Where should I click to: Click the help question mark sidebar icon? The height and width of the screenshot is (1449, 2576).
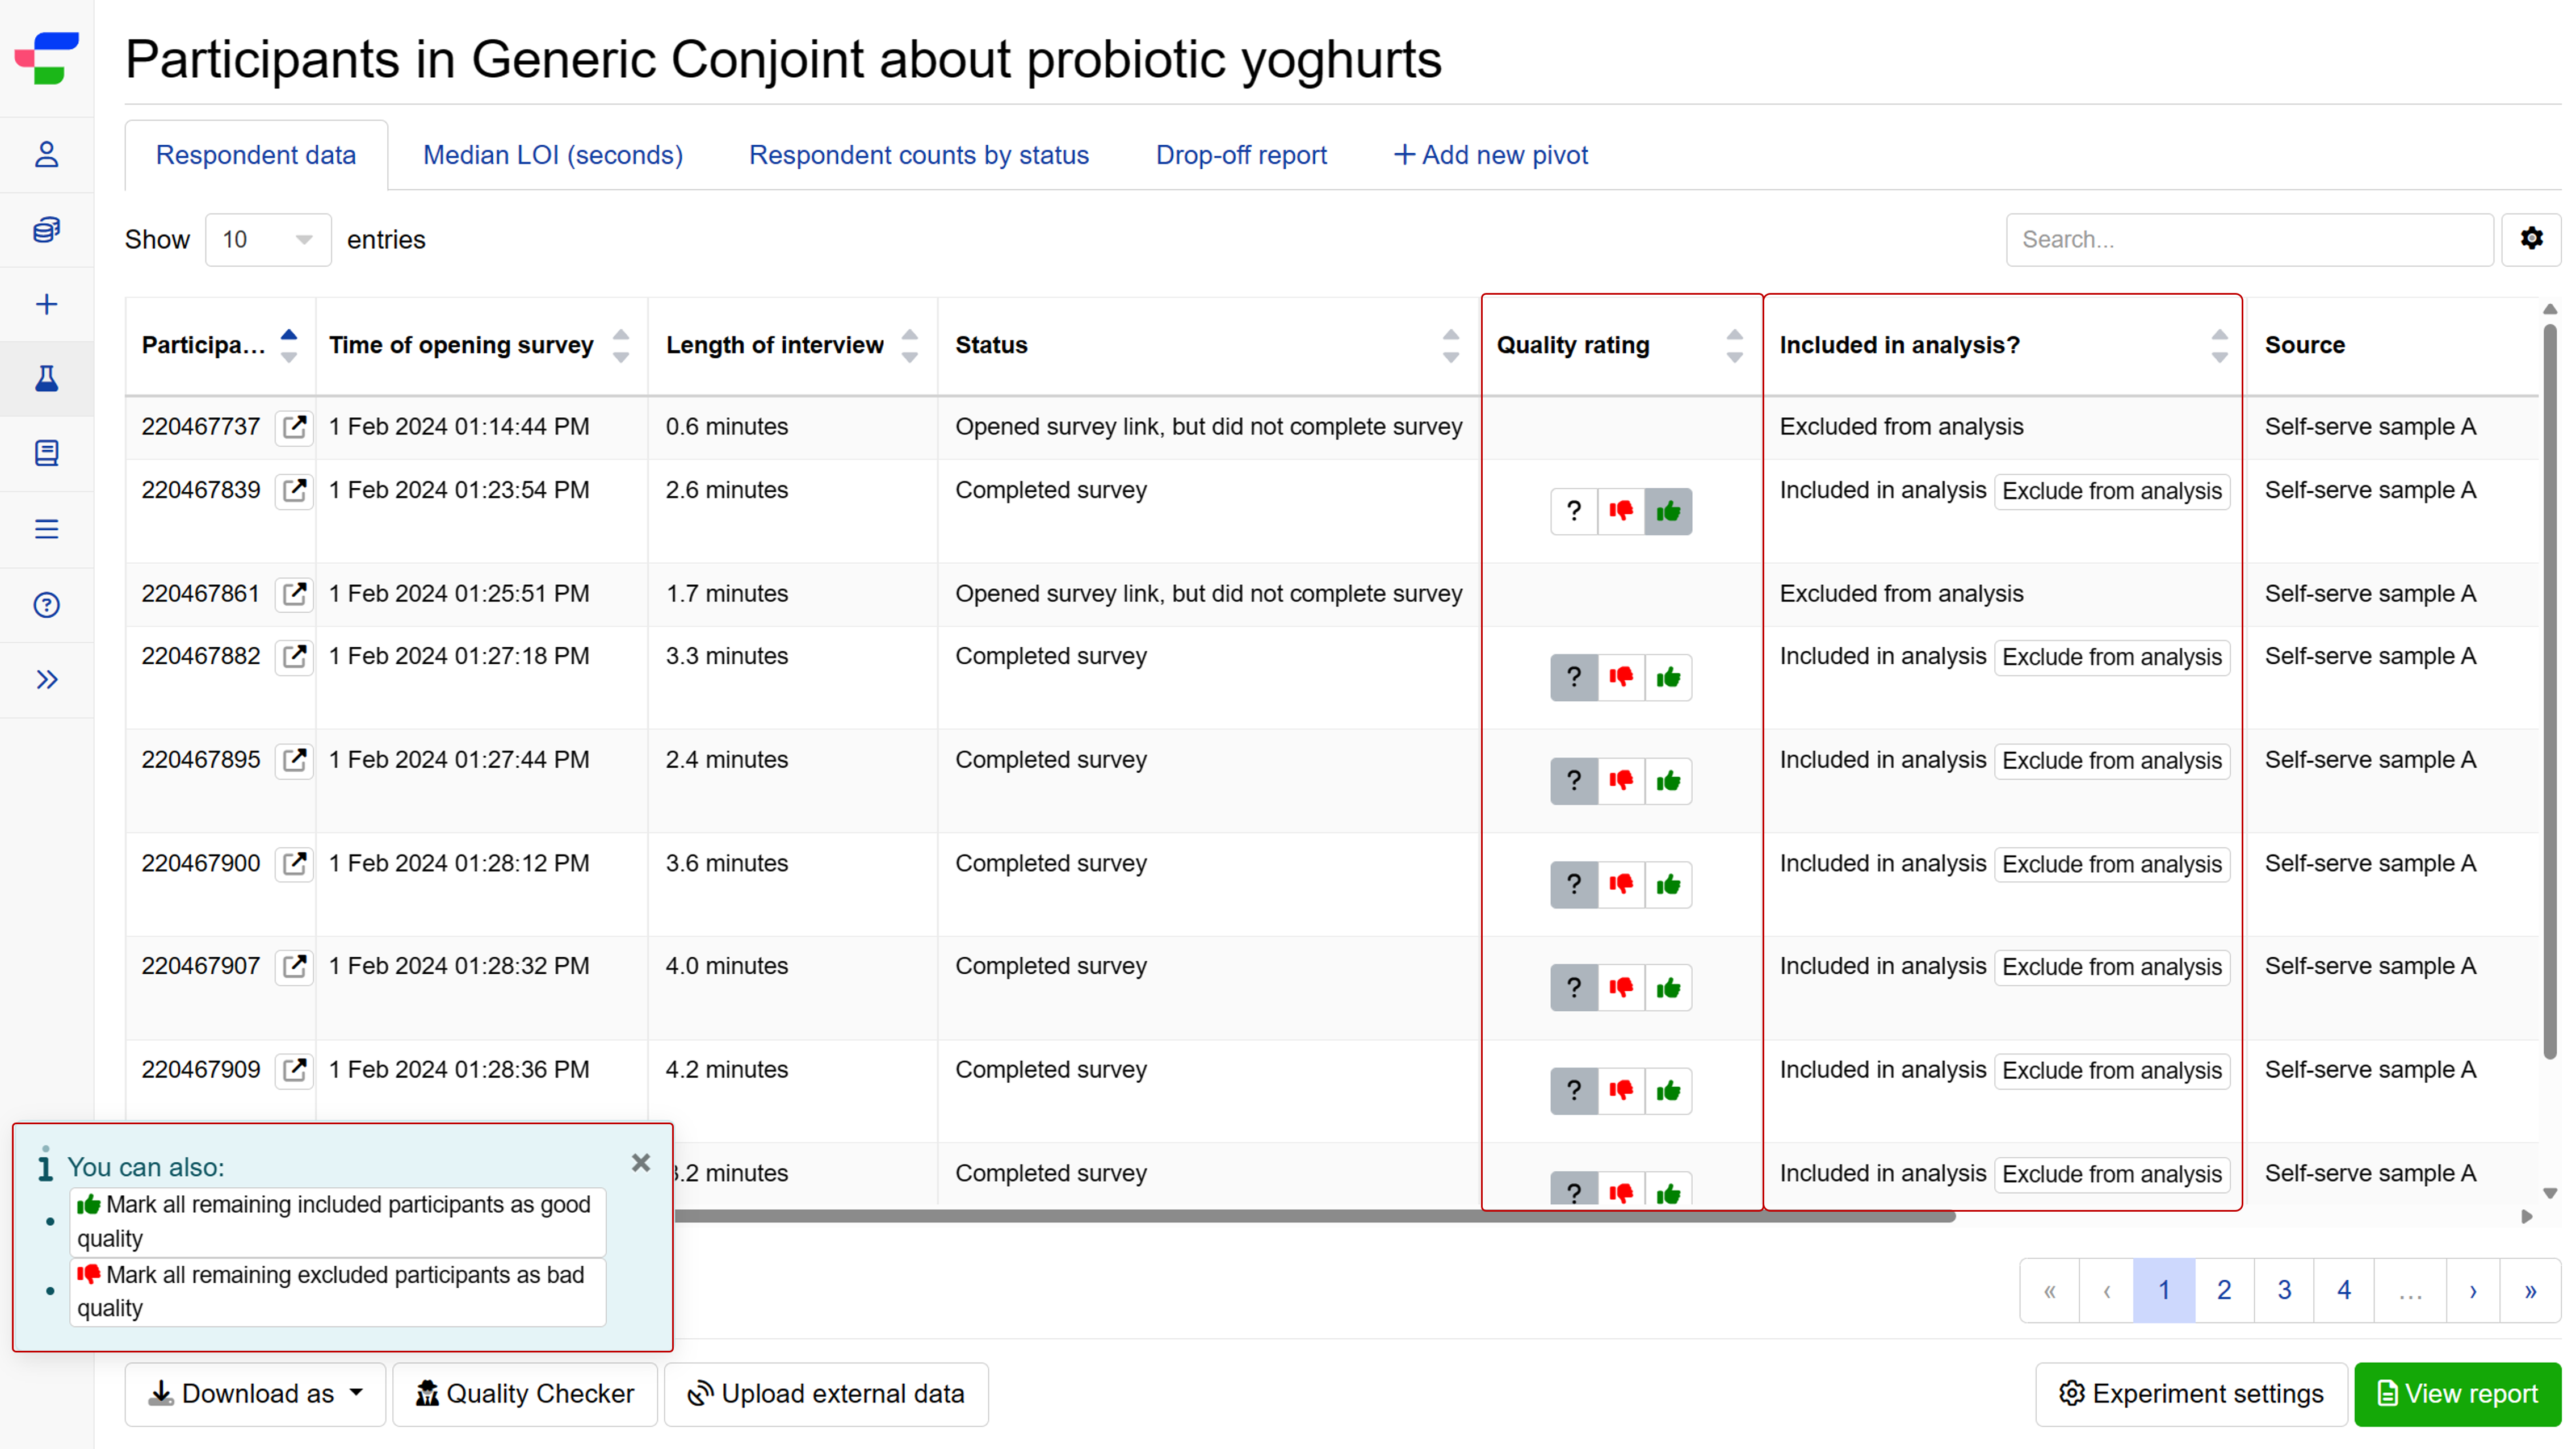coord(47,605)
